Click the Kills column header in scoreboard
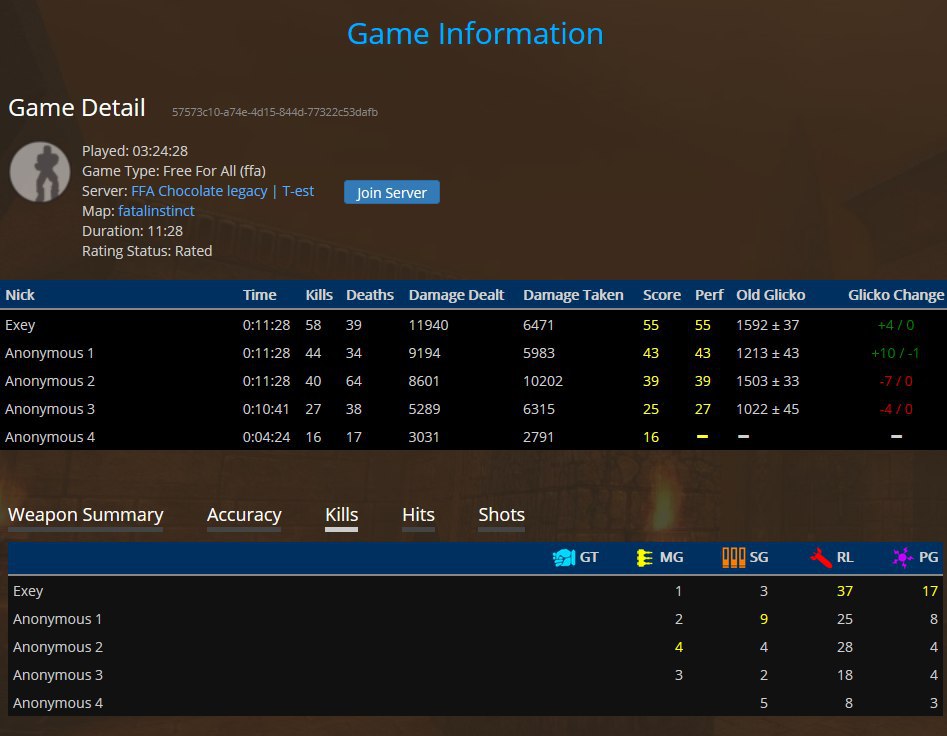Screen dimensions: 947x736 pos(319,295)
